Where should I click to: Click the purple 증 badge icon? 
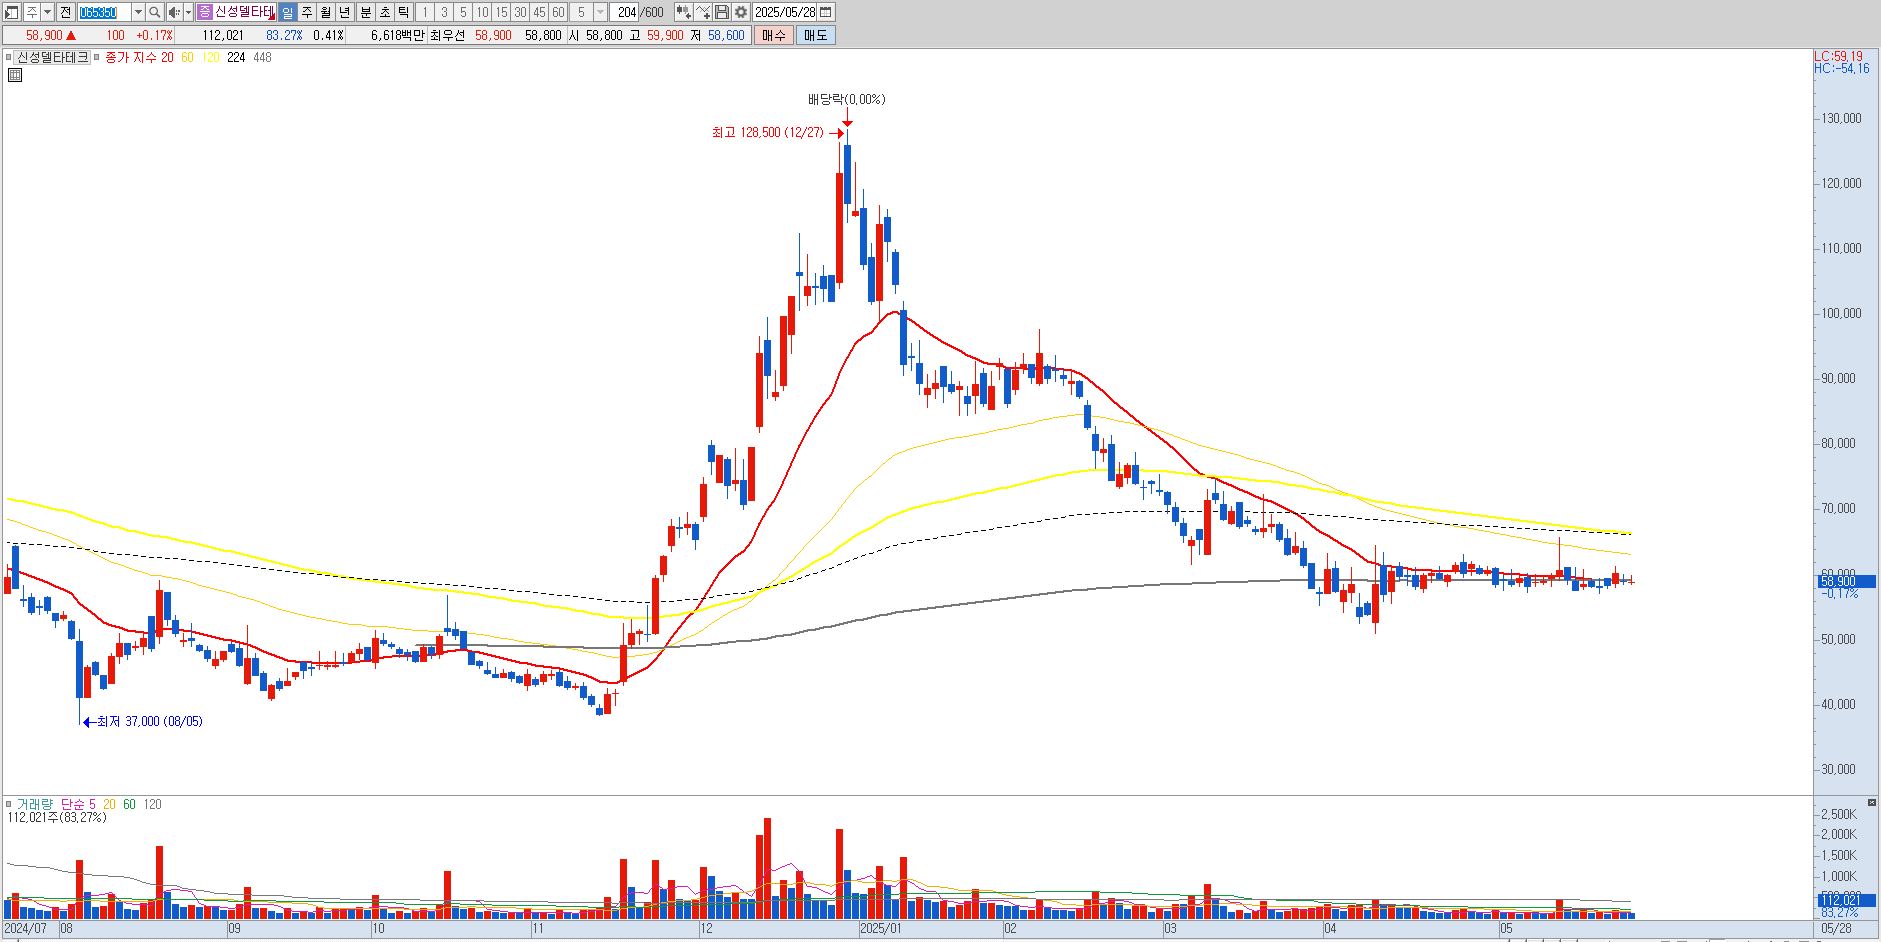coord(205,12)
